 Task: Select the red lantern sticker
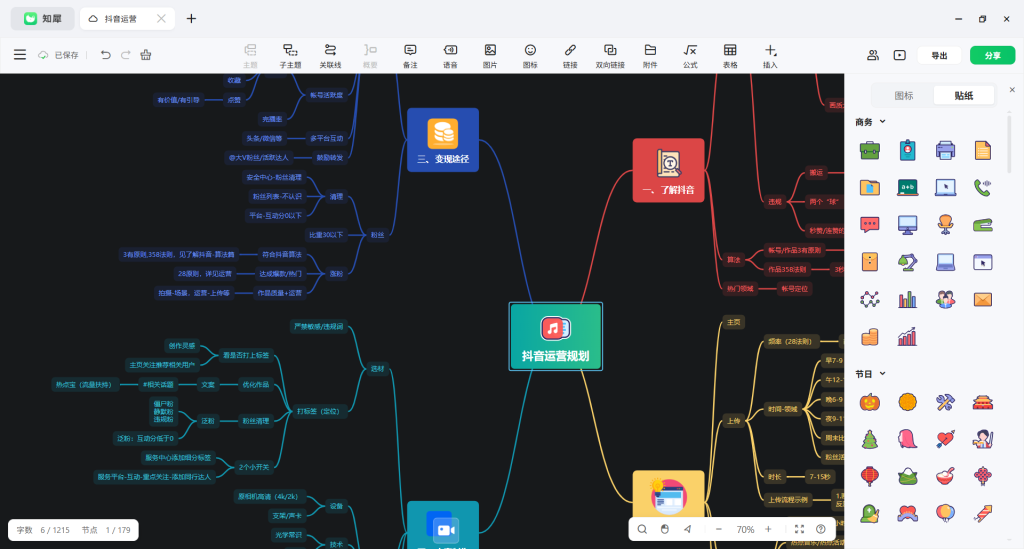870,477
